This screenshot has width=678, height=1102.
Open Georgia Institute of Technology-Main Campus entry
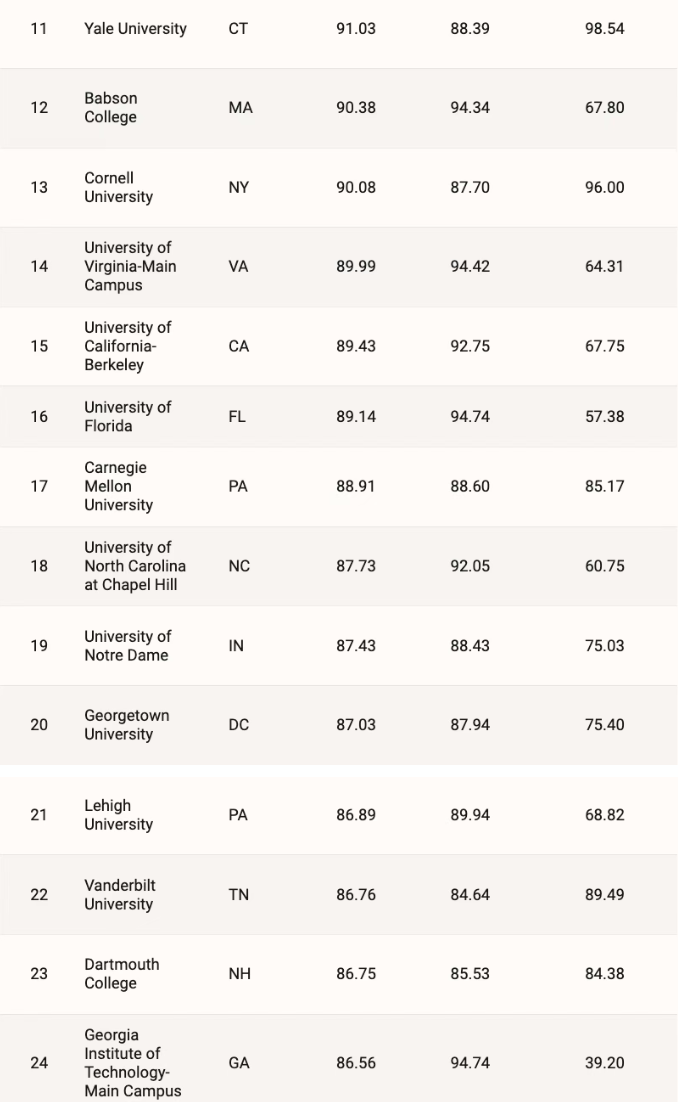[x=133, y=1063]
